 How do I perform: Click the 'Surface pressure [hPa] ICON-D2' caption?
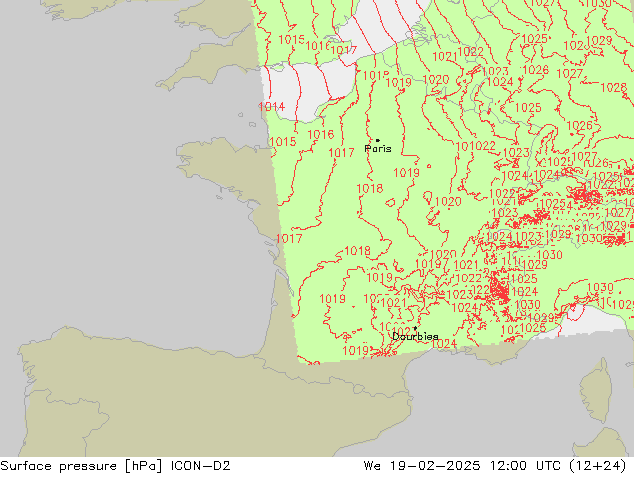click(115, 466)
